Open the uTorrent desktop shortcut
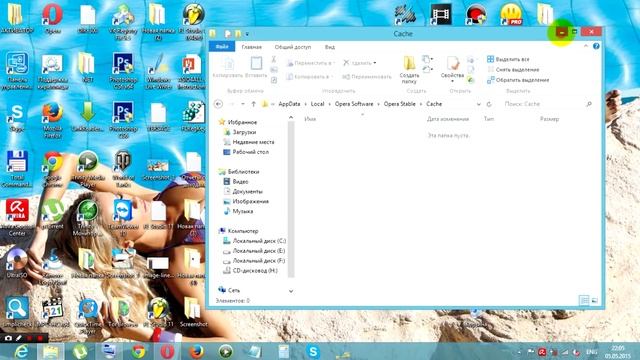This screenshot has width=640, height=360. (52, 214)
